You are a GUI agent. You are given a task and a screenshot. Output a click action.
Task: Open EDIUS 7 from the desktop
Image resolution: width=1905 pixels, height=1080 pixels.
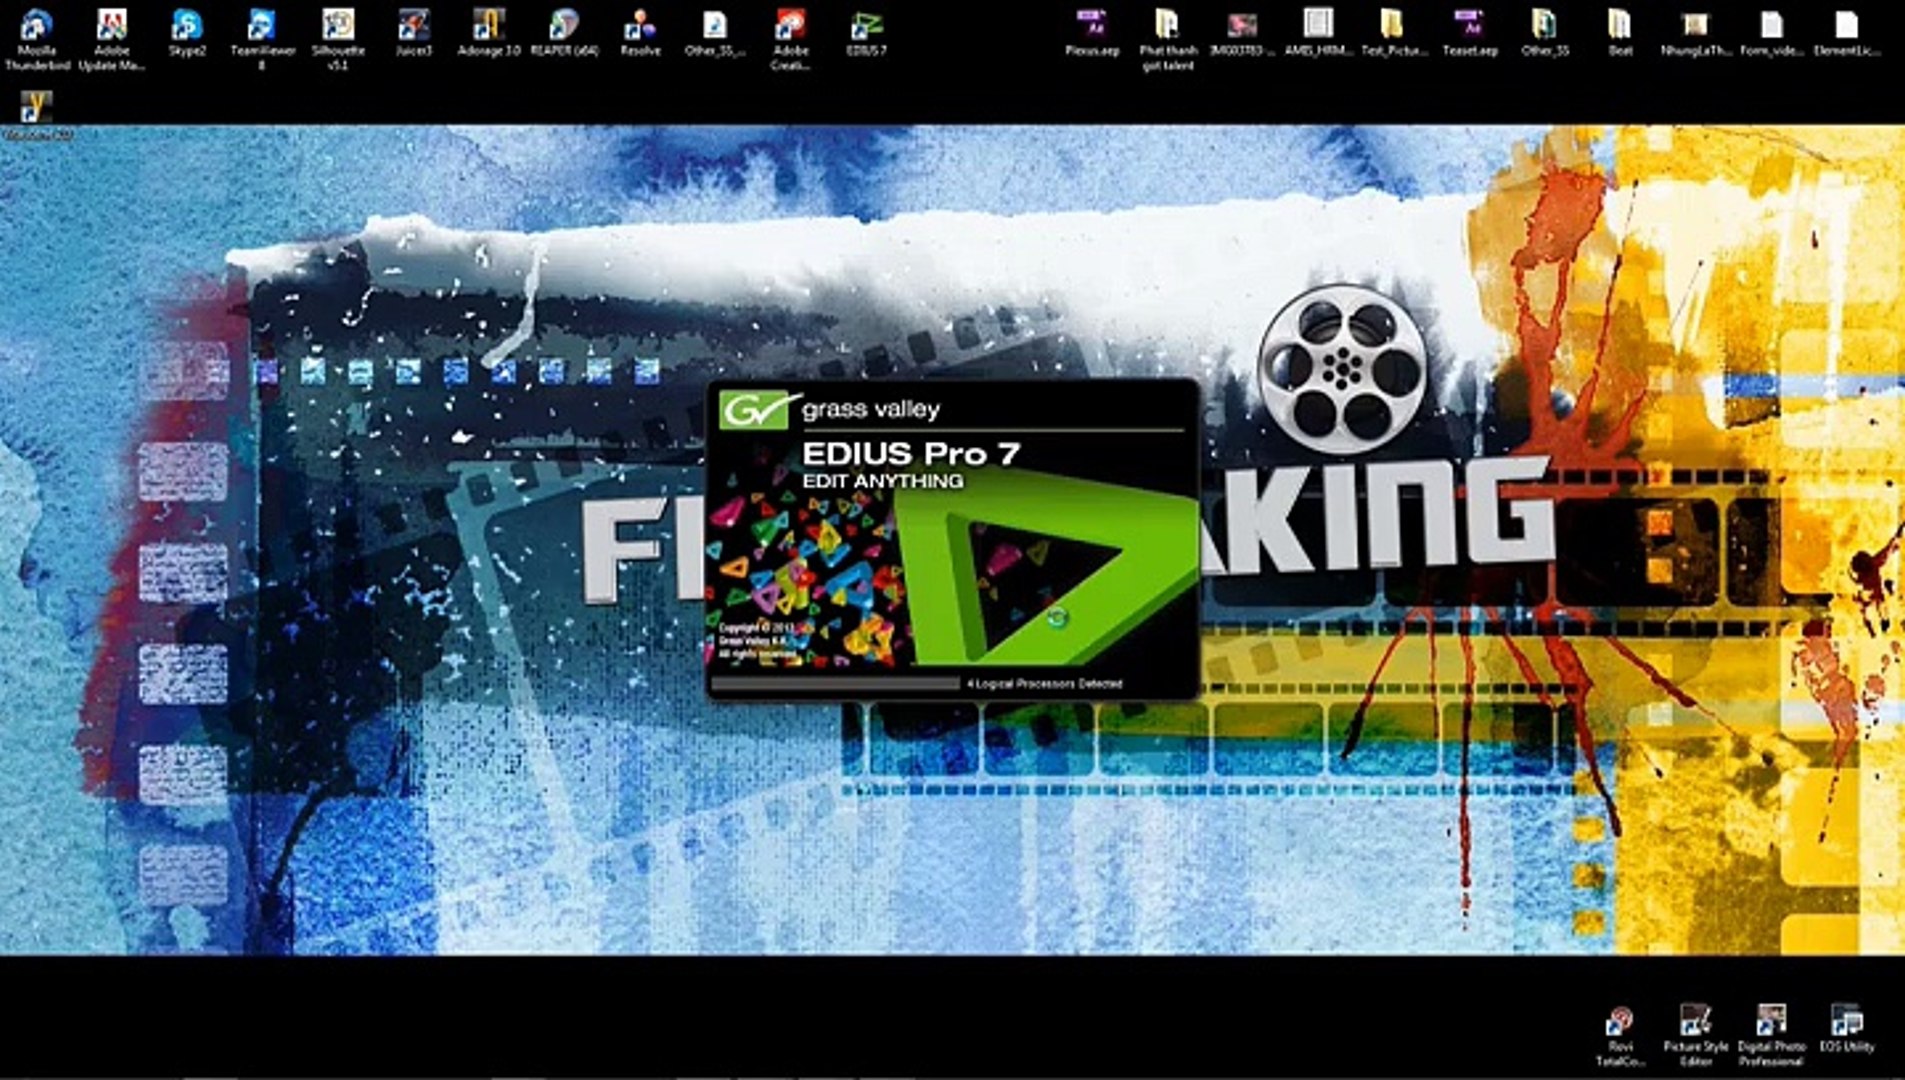tap(866, 25)
